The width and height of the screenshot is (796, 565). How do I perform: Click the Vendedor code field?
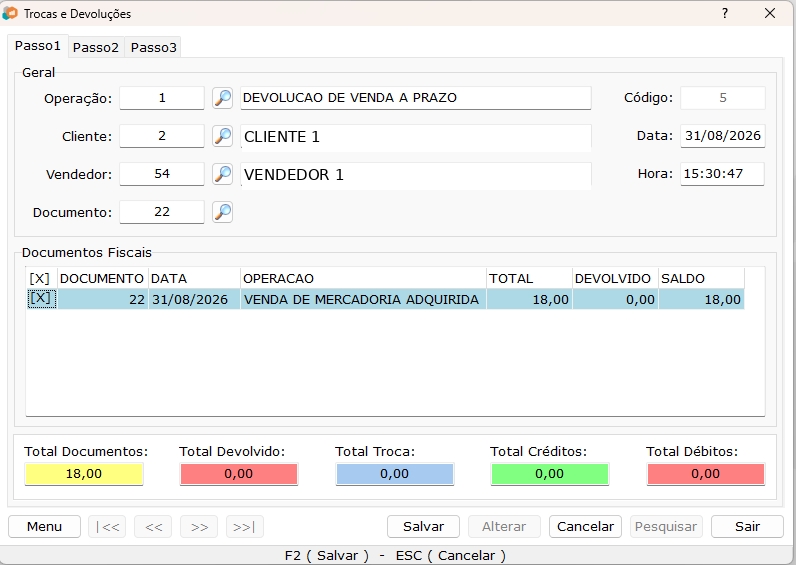tap(162, 174)
